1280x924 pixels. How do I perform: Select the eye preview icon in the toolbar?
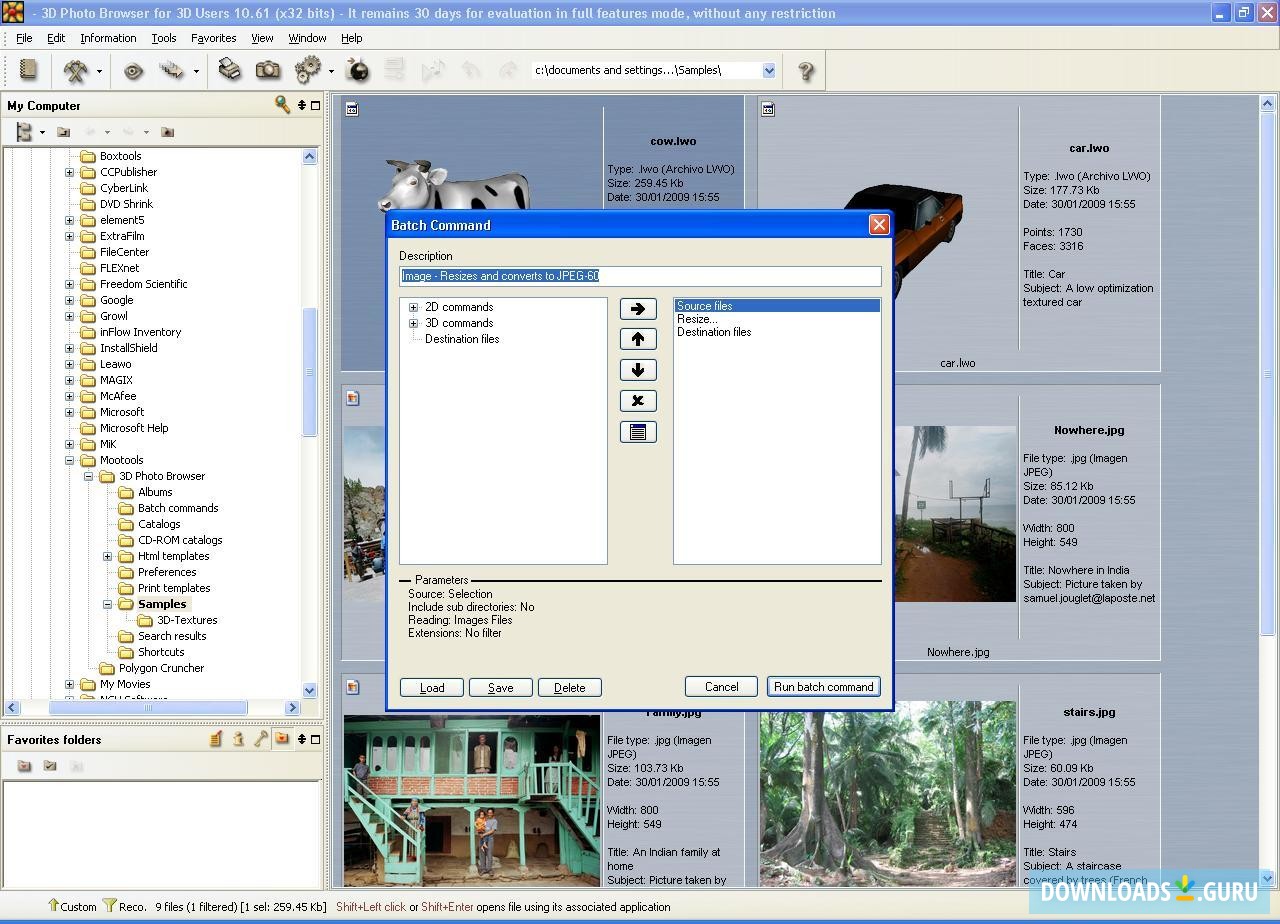(133, 71)
